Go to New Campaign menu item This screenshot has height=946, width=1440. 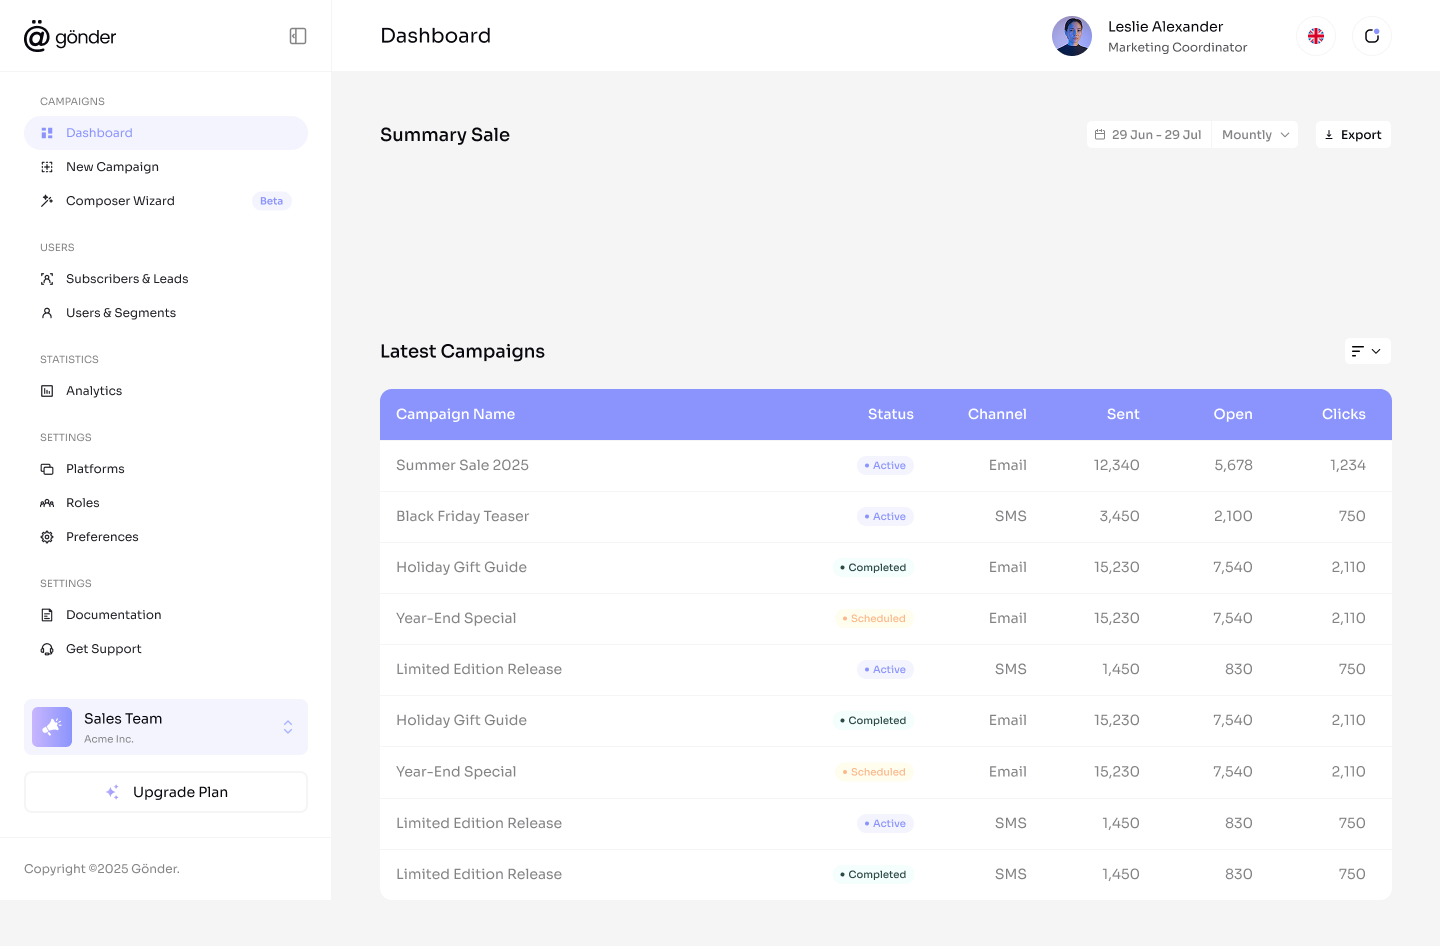coord(112,167)
